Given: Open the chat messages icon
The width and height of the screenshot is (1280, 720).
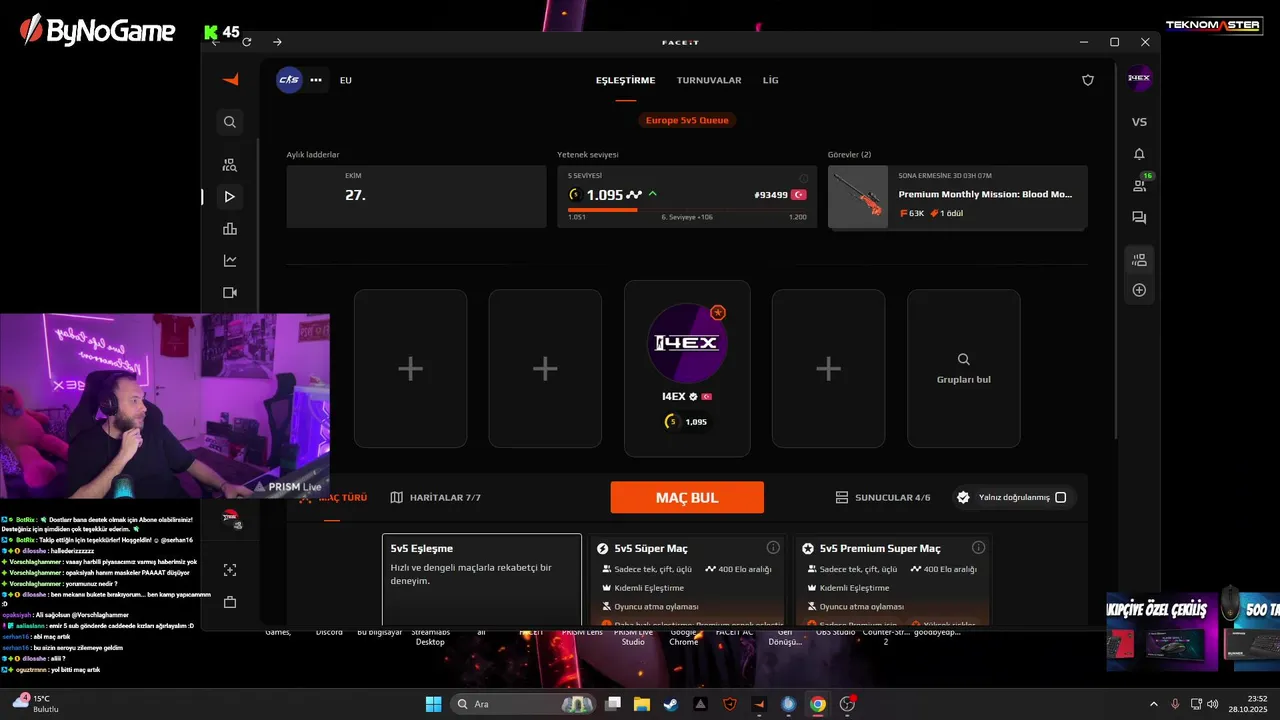Looking at the screenshot, I should pyautogui.click(x=1139, y=217).
